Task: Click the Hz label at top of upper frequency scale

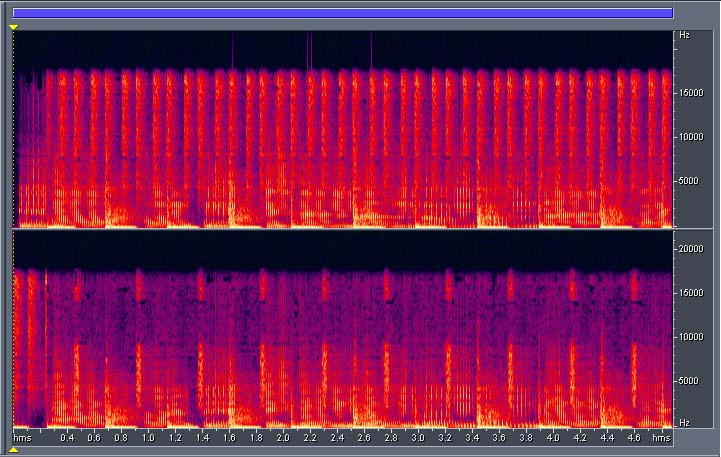Action: [684, 35]
